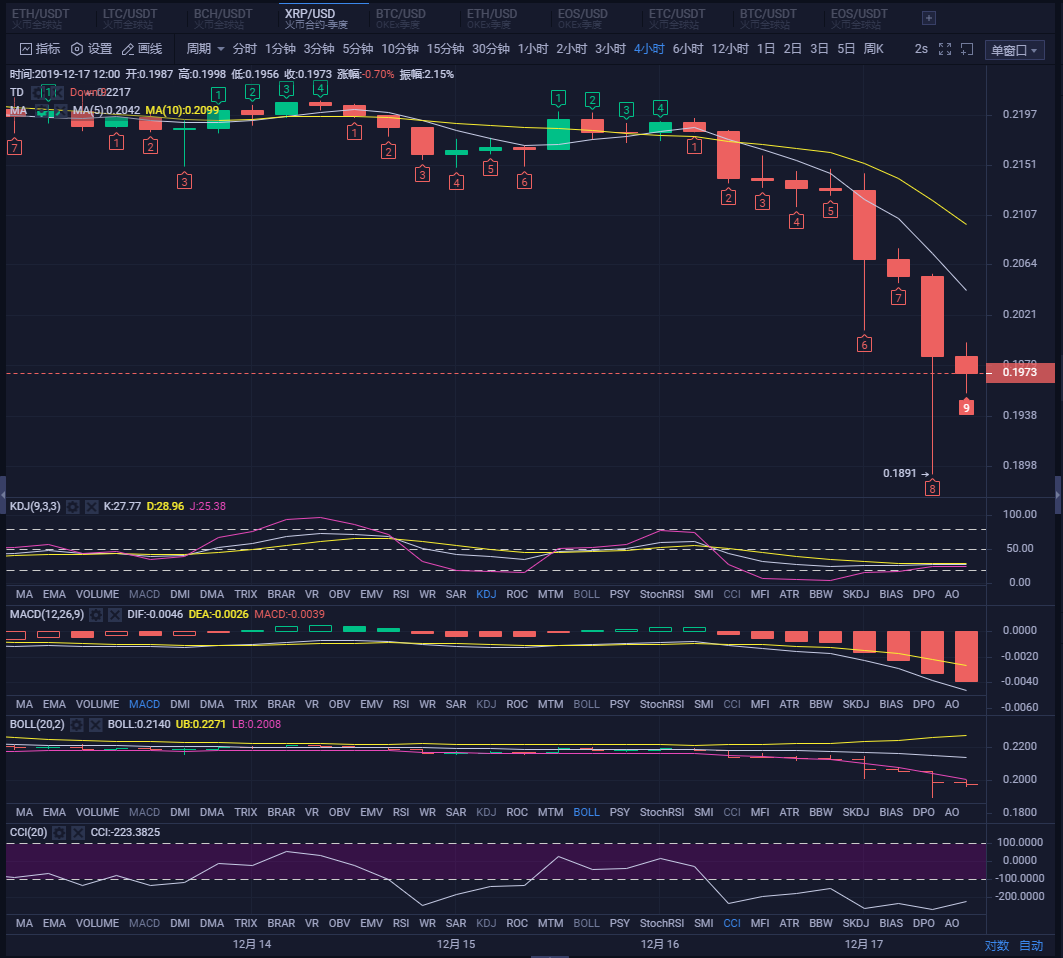Open the 设置 chart settings
The width and height of the screenshot is (1063, 958).
(93, 48)
